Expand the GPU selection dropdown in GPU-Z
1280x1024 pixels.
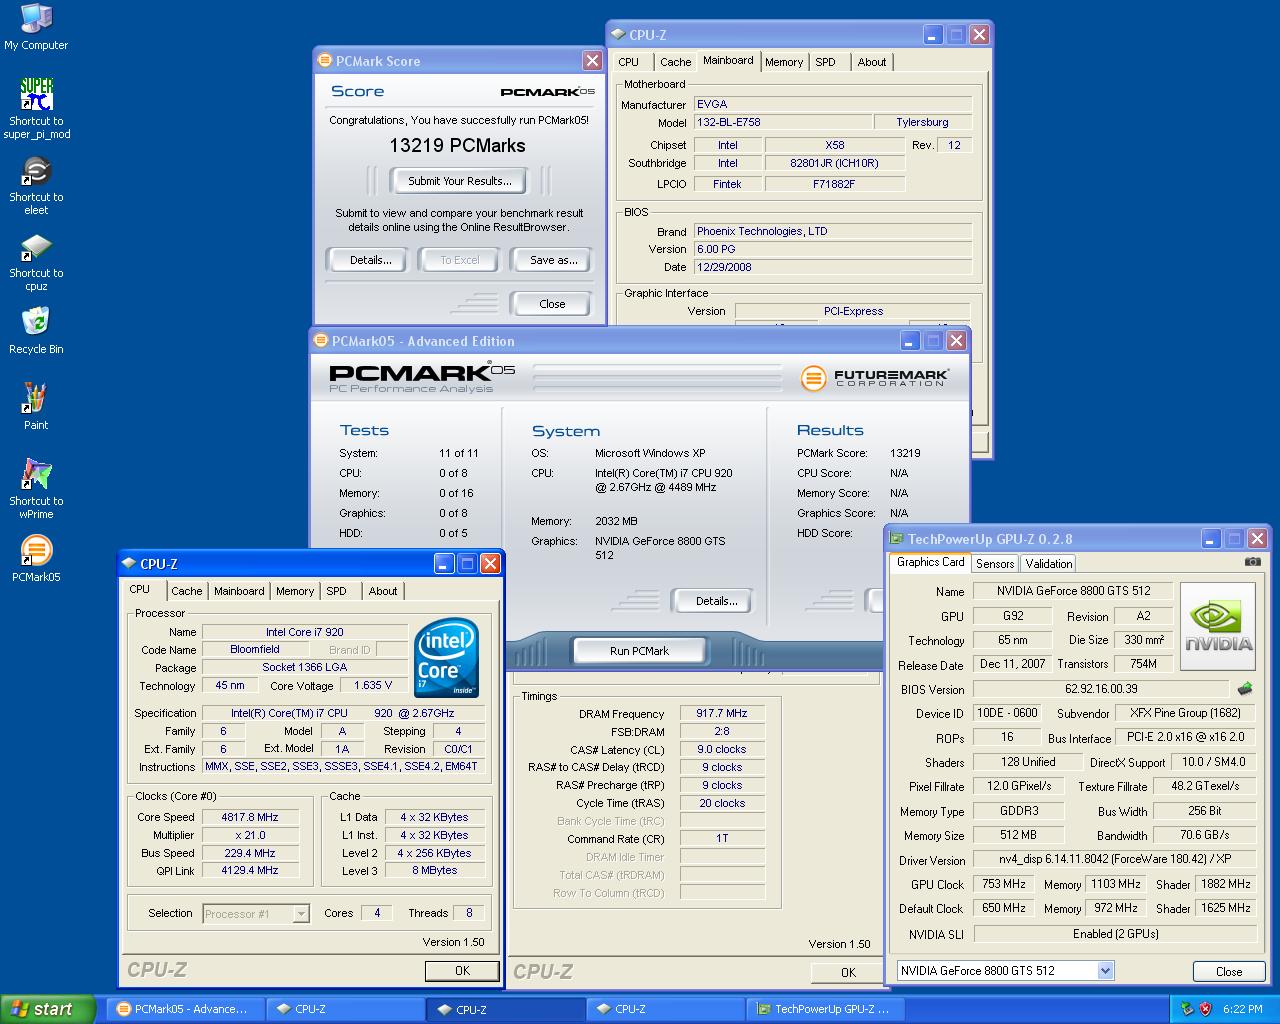pos(1105,970)
